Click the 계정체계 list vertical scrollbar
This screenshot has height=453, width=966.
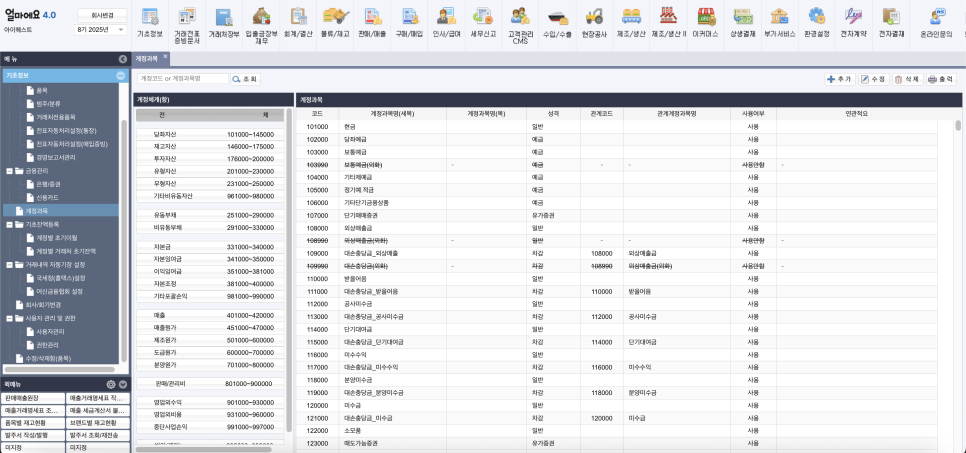[x=290, y=271]
